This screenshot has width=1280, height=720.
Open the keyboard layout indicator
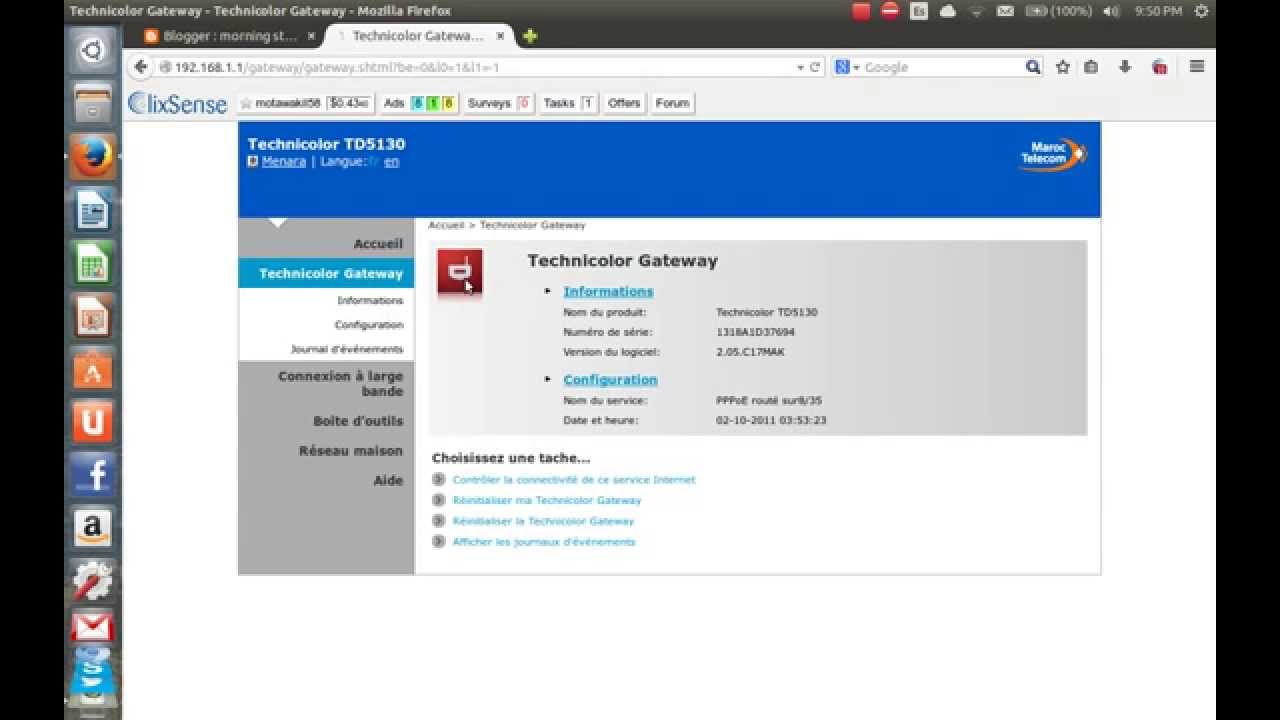[919, 11]
